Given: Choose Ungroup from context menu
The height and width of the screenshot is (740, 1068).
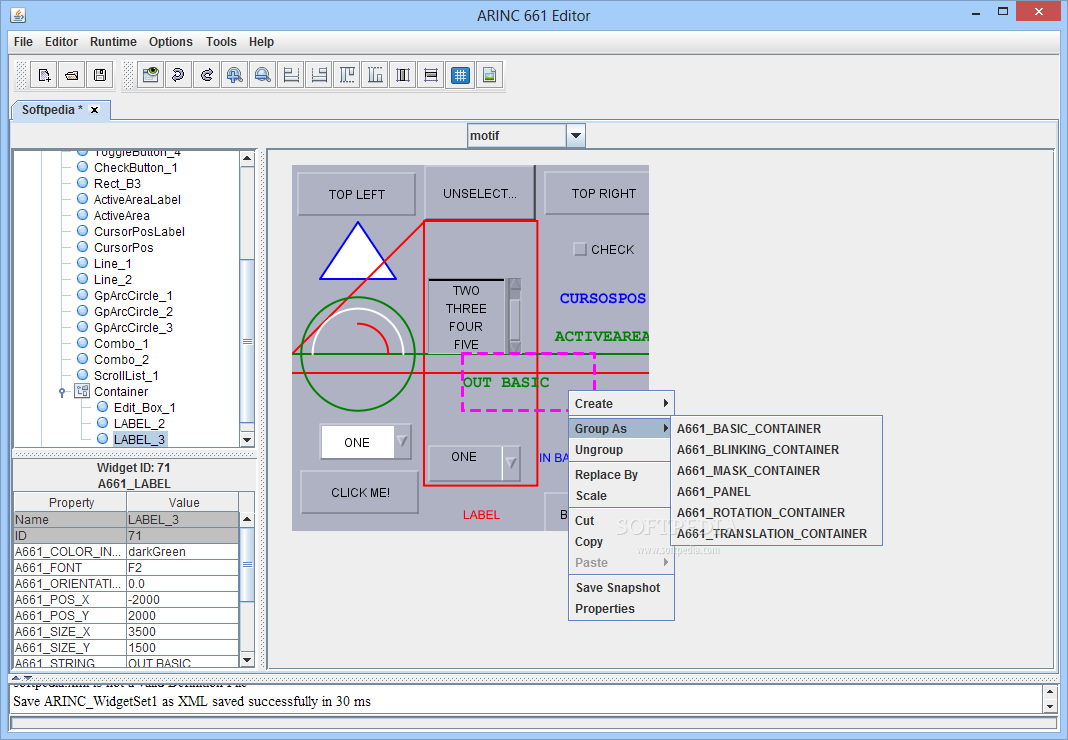Looking at the screenshot, I should click(621, 450).
